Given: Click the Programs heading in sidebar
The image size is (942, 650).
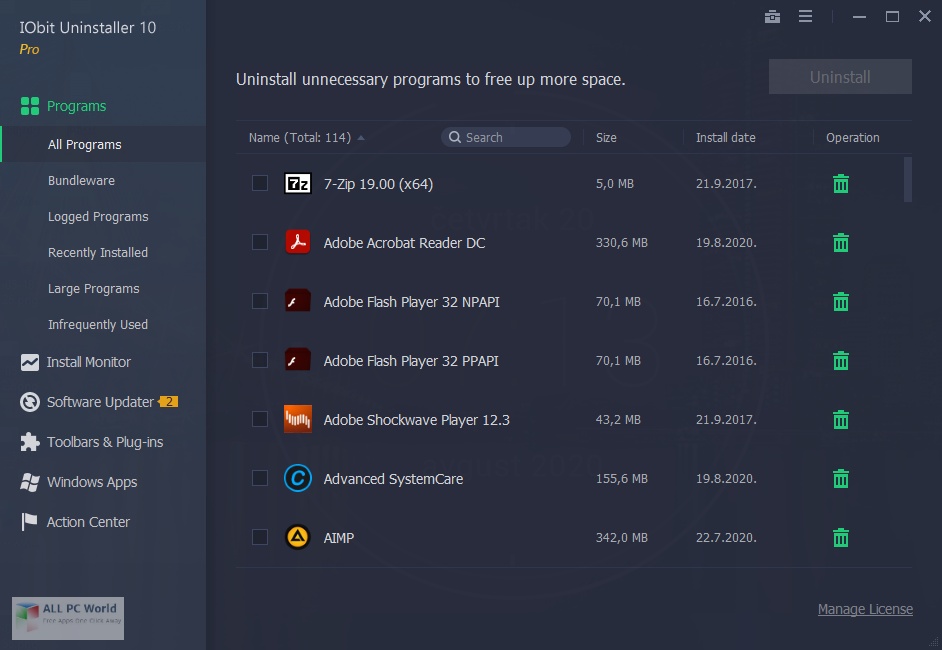Looking at the screenshot, I should point(76,106).
